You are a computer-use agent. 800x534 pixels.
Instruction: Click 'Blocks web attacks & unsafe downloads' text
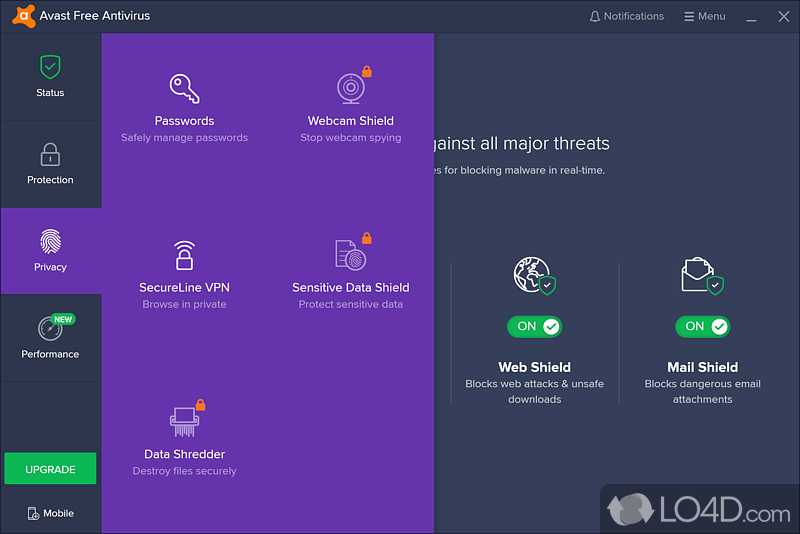534,392
